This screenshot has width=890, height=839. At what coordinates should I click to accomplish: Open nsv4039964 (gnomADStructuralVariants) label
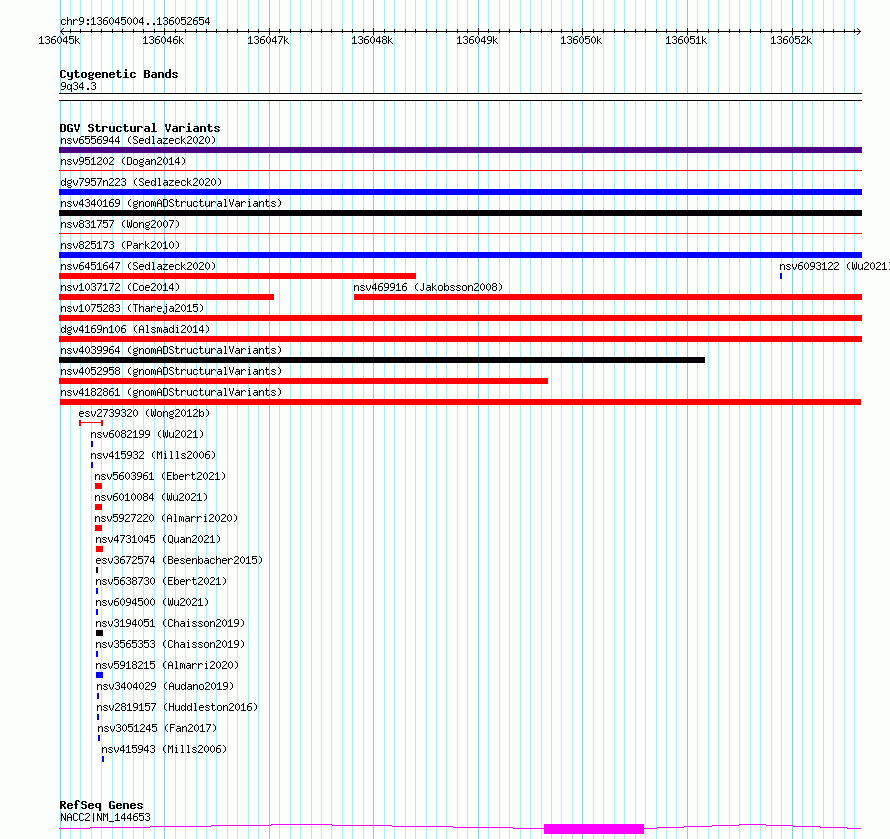171,350
